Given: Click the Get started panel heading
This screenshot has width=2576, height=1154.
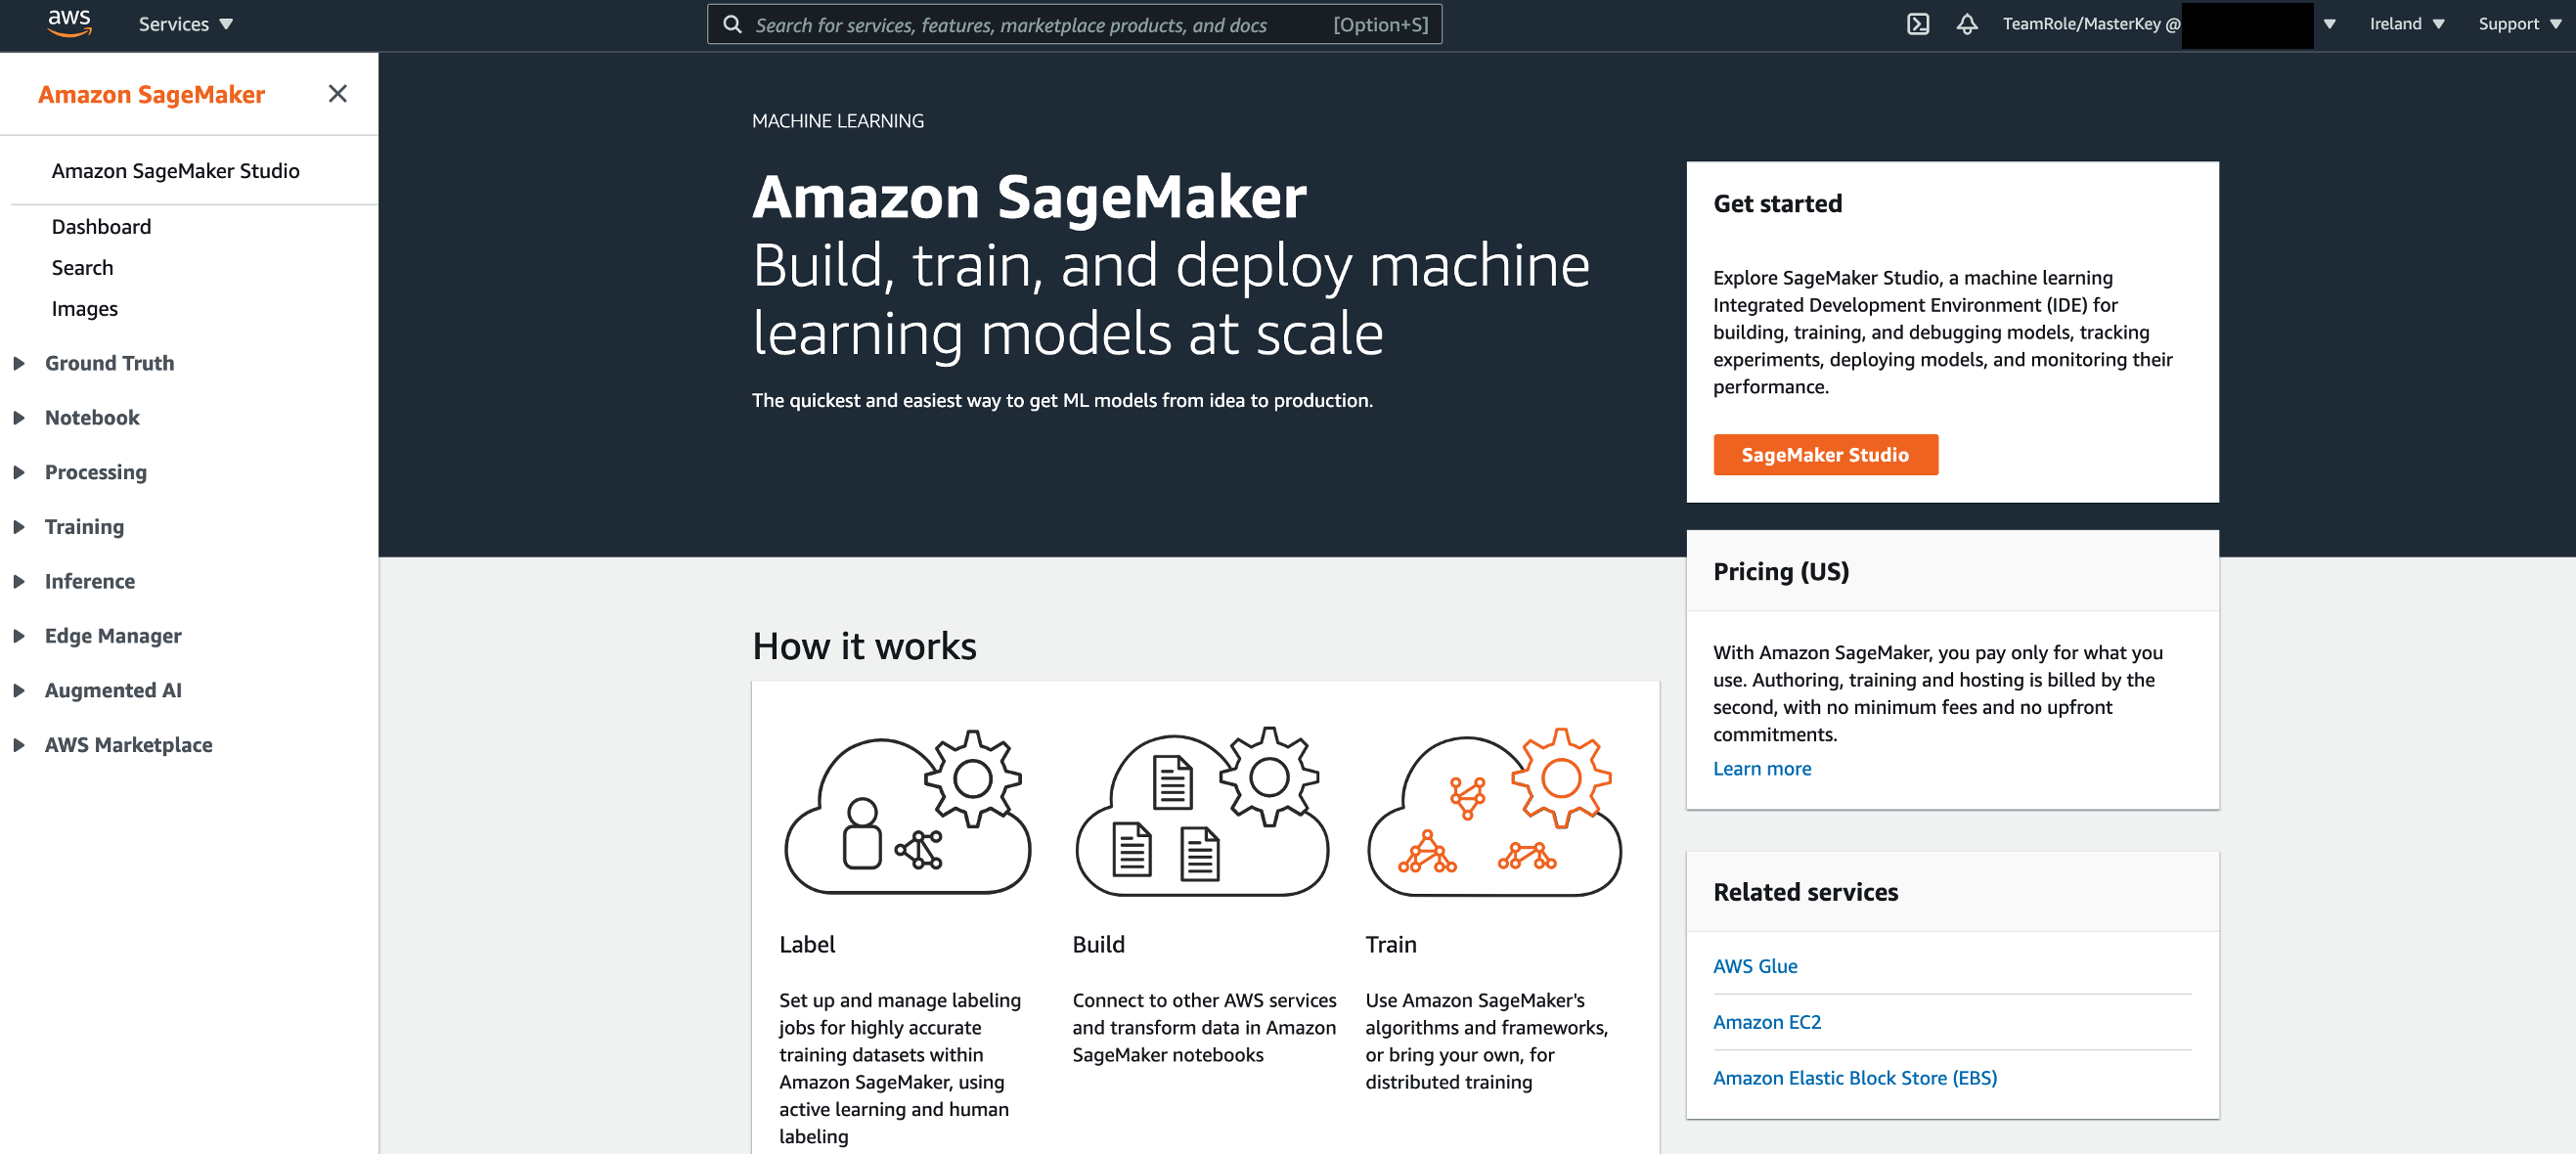Looking at the screenshot, I should pos(1777,203).
